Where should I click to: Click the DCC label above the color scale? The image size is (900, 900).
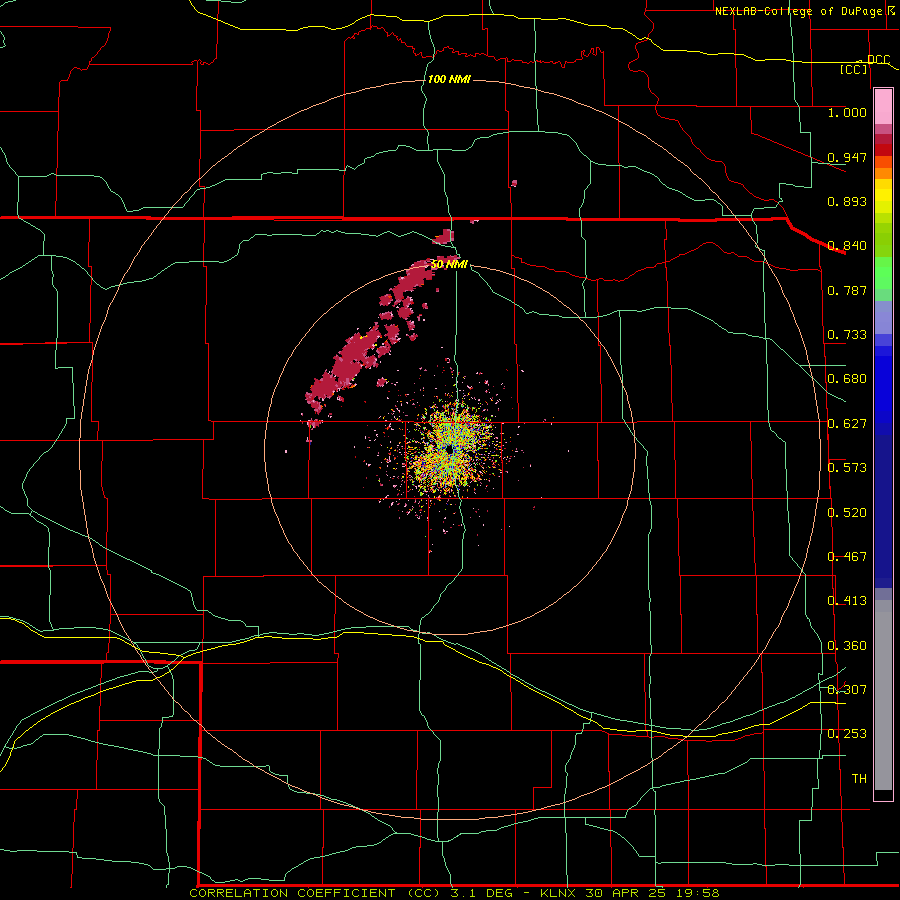tap(878, 59)
